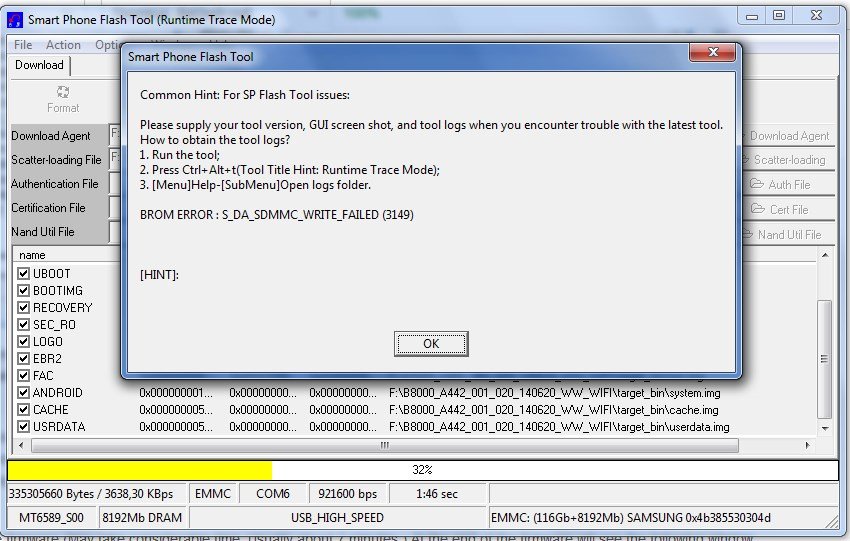Screen dimensions: 850x541
Task: Click the horizontal scrollbar thumb
Action: pos(385,446)
